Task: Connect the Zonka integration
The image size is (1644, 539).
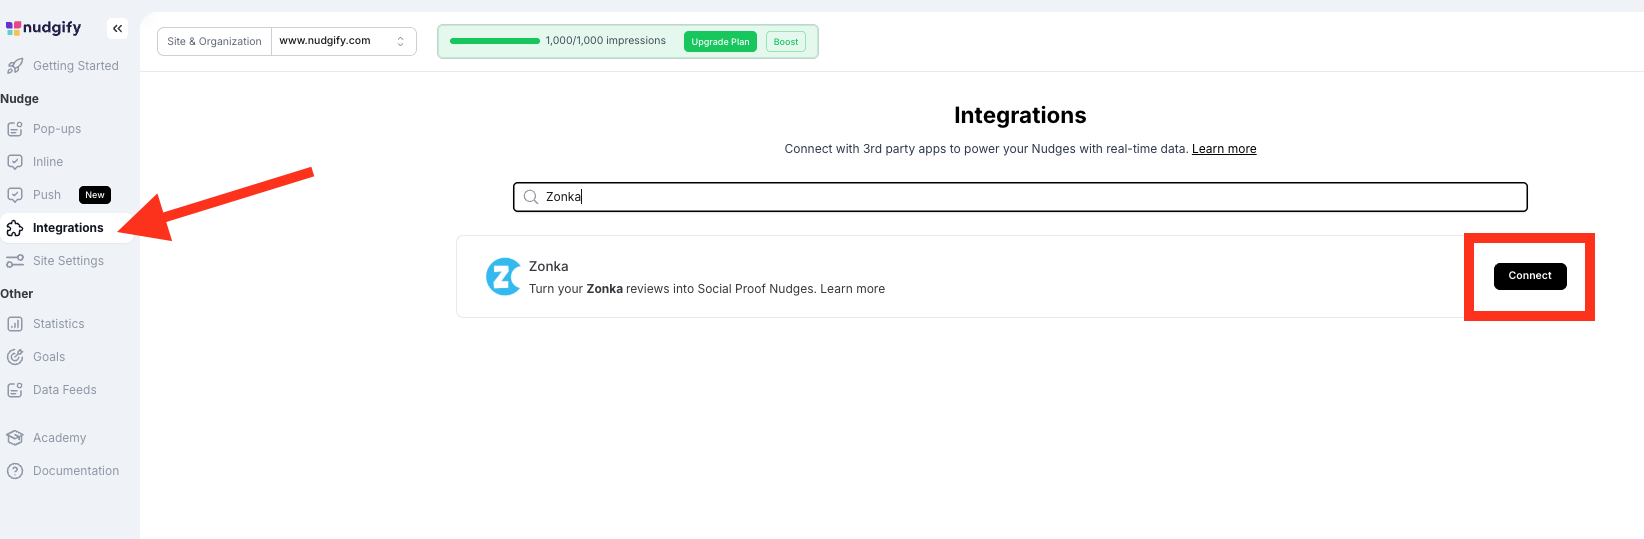Action: [1530, 276]
